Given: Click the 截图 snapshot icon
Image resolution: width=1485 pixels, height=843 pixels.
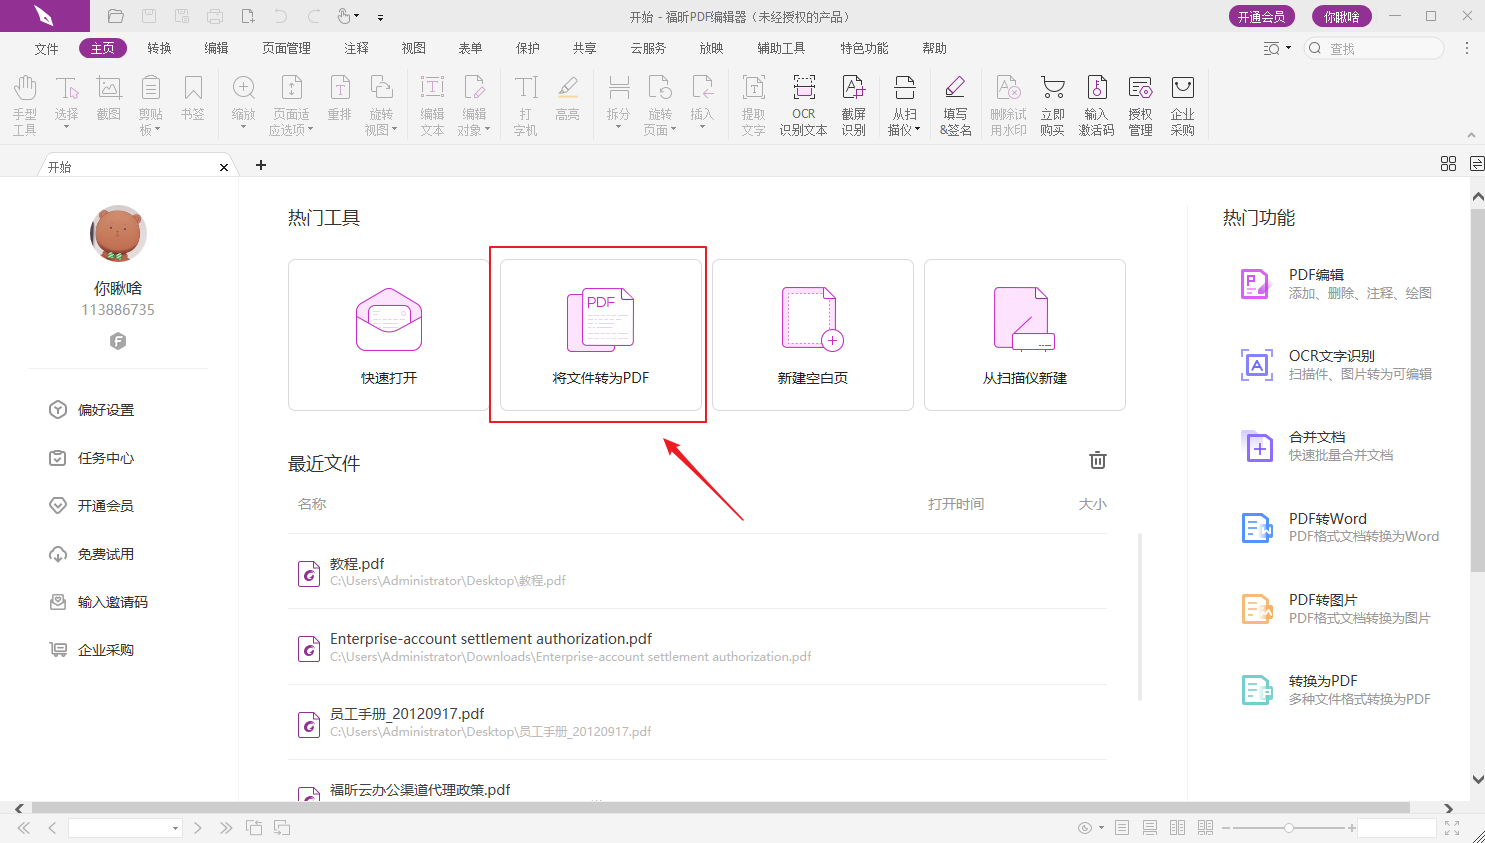Looking at the screenshot, I should [108, 100].
